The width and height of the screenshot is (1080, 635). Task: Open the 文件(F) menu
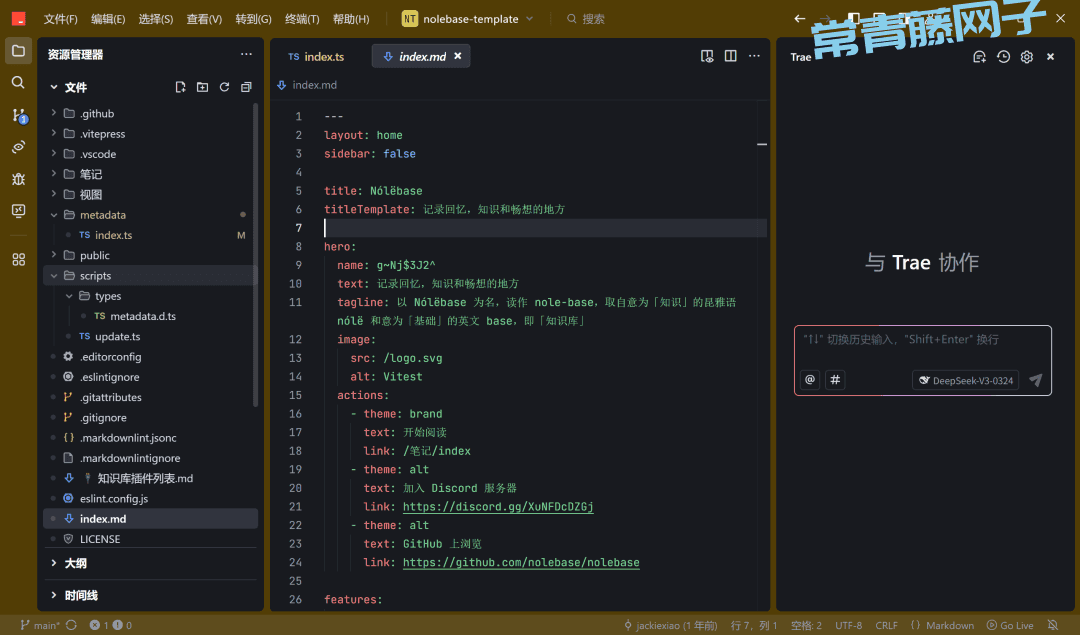click(61, 19)
